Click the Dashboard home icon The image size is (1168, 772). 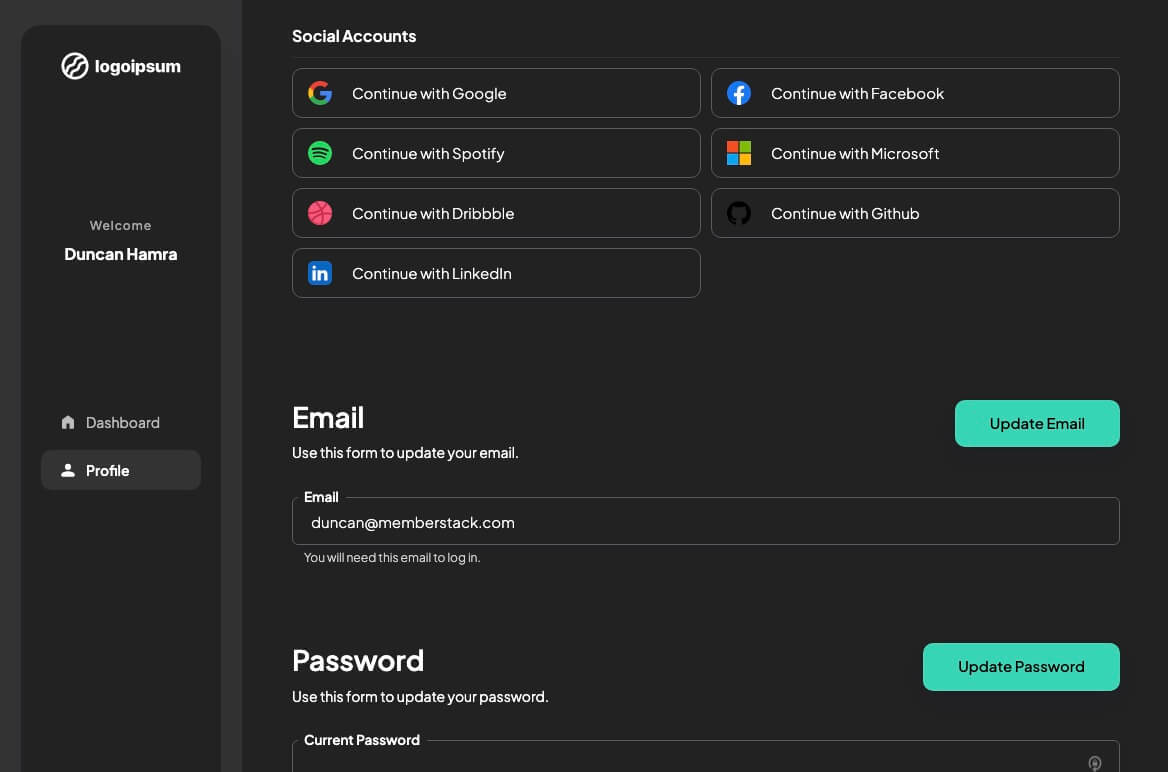click(x=68, y=423)
